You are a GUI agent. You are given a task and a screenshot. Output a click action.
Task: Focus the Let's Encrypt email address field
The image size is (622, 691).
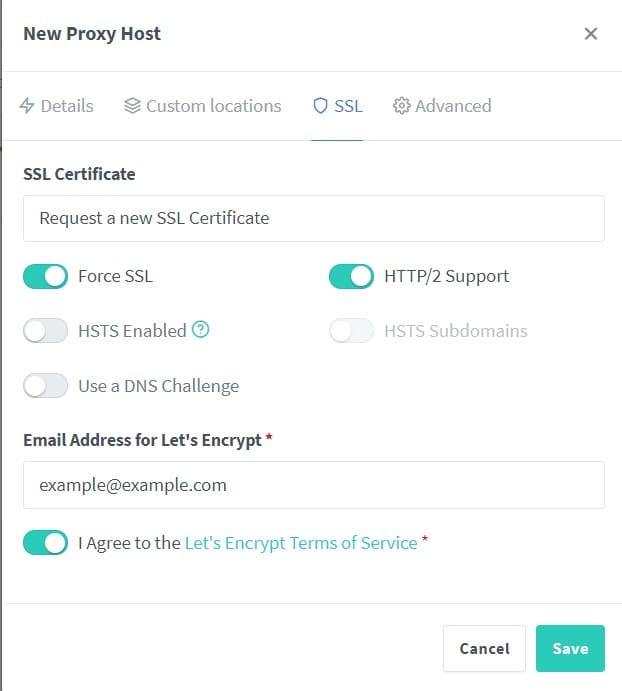[x=314, y=485]
